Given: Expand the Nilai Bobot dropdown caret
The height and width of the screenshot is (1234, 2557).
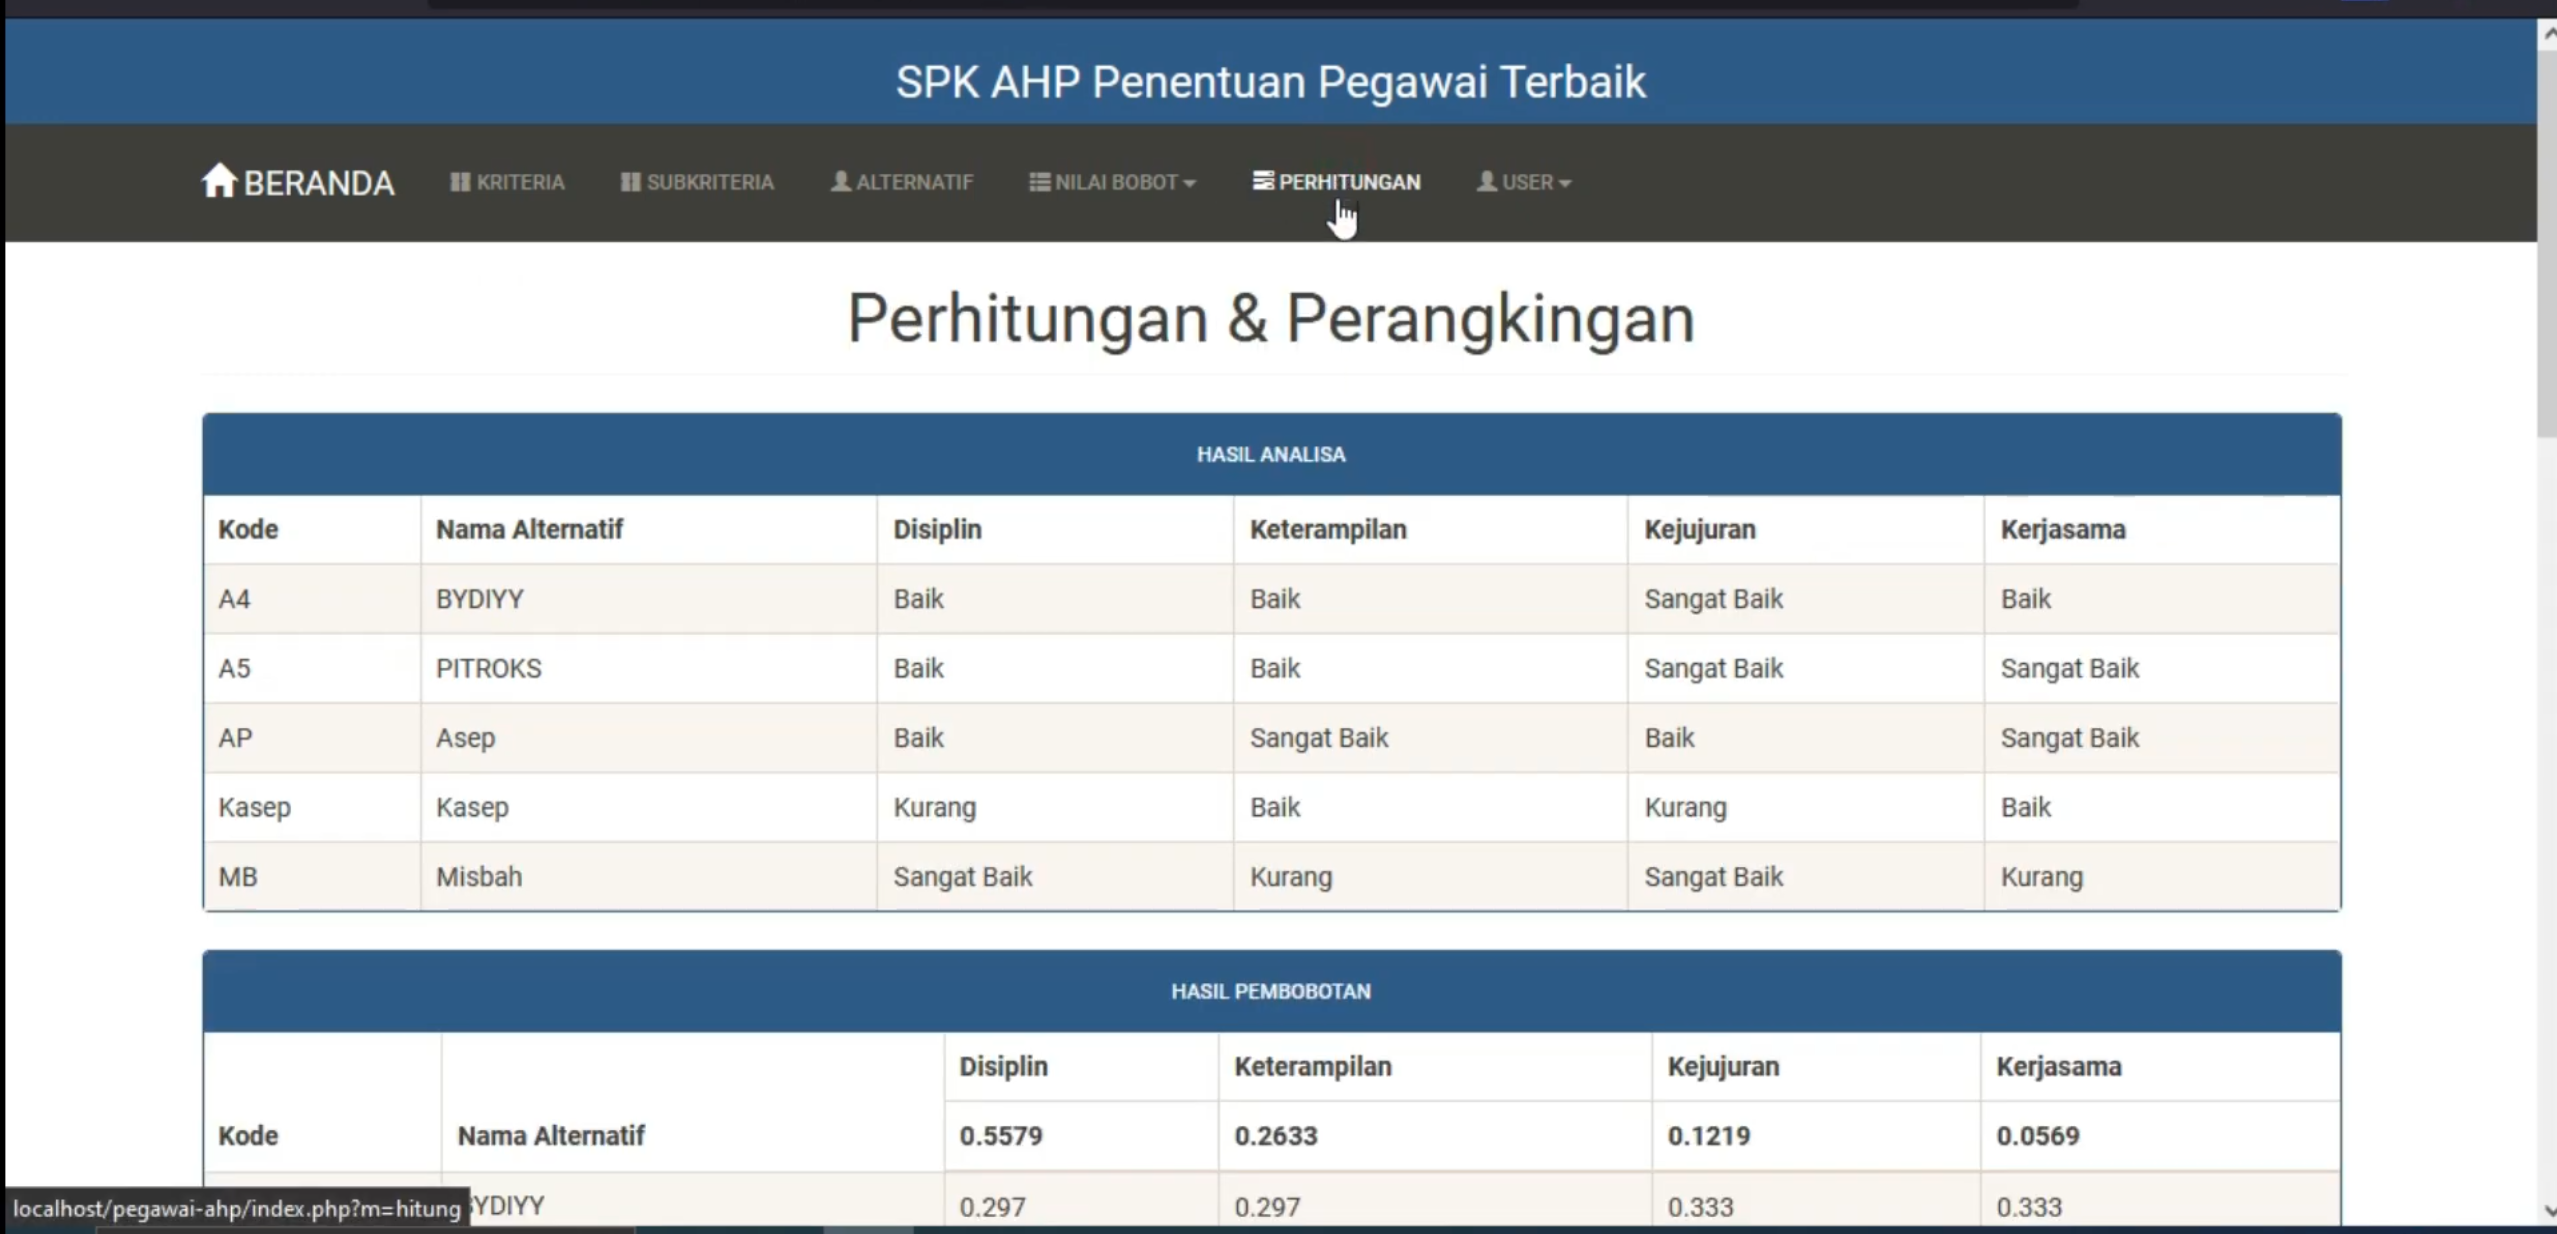Looking at the screenshot, I should coord(1189,183).
